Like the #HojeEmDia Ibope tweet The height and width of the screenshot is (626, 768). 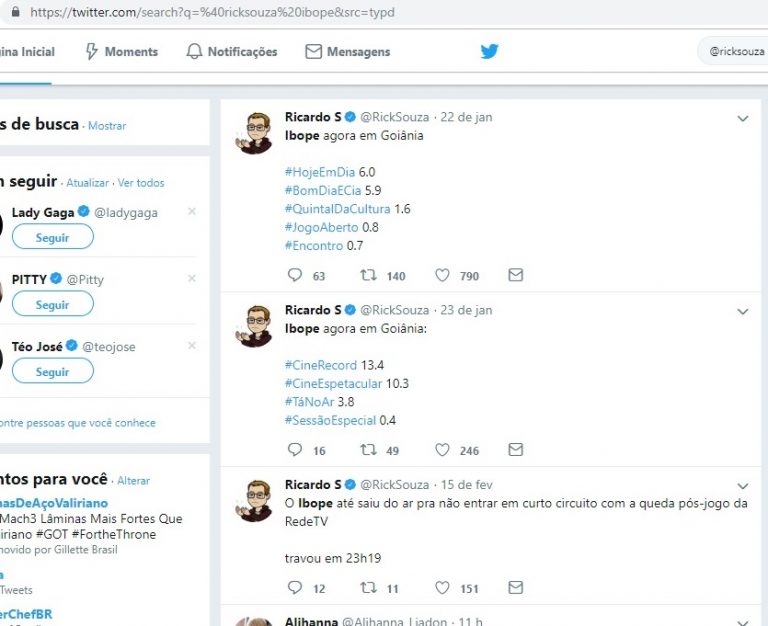(x=442, y=275)
